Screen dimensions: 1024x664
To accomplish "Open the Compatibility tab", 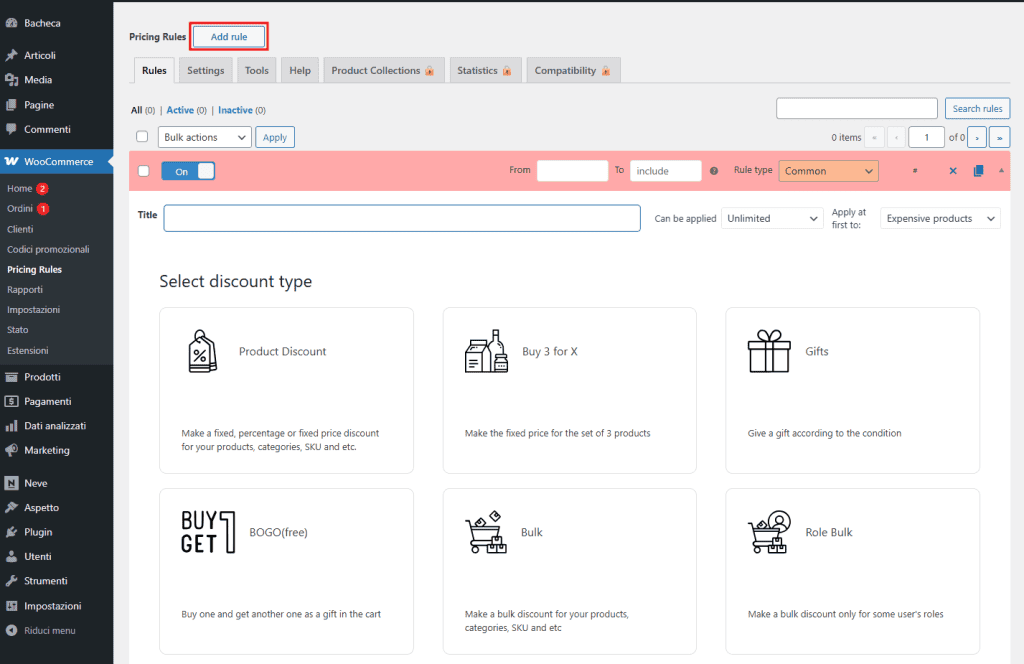I will (573, 71).
